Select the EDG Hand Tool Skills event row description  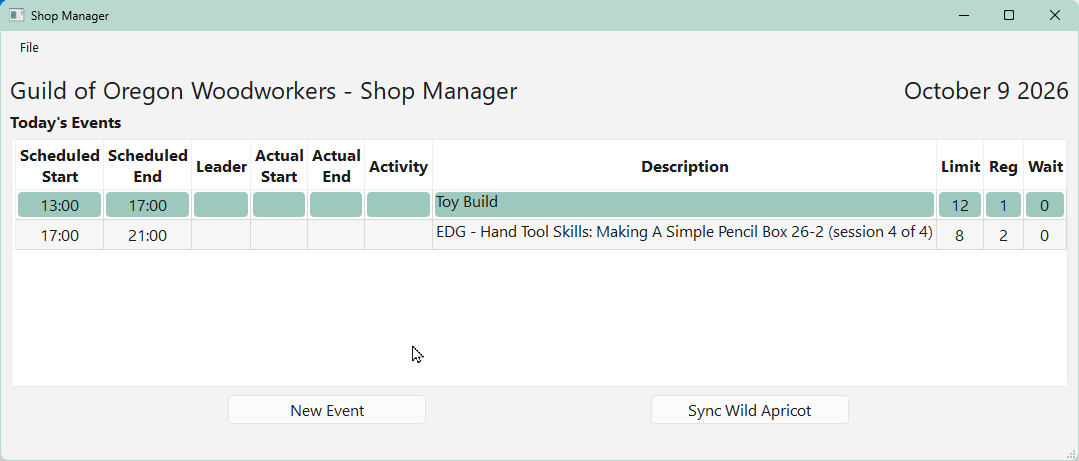(684, 233)
